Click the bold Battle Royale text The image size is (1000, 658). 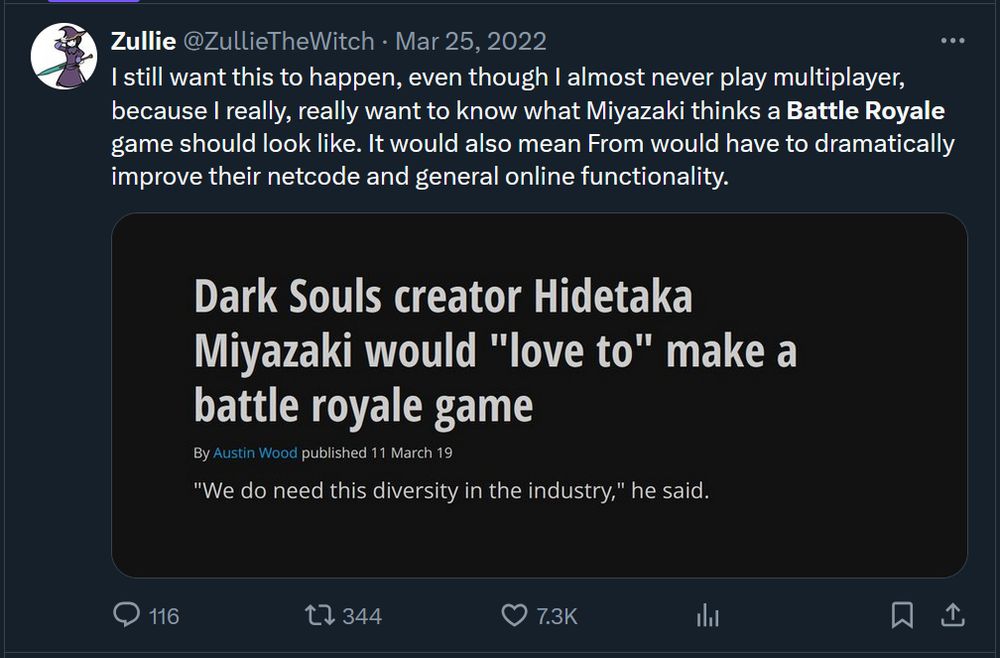tap(865, 110)
